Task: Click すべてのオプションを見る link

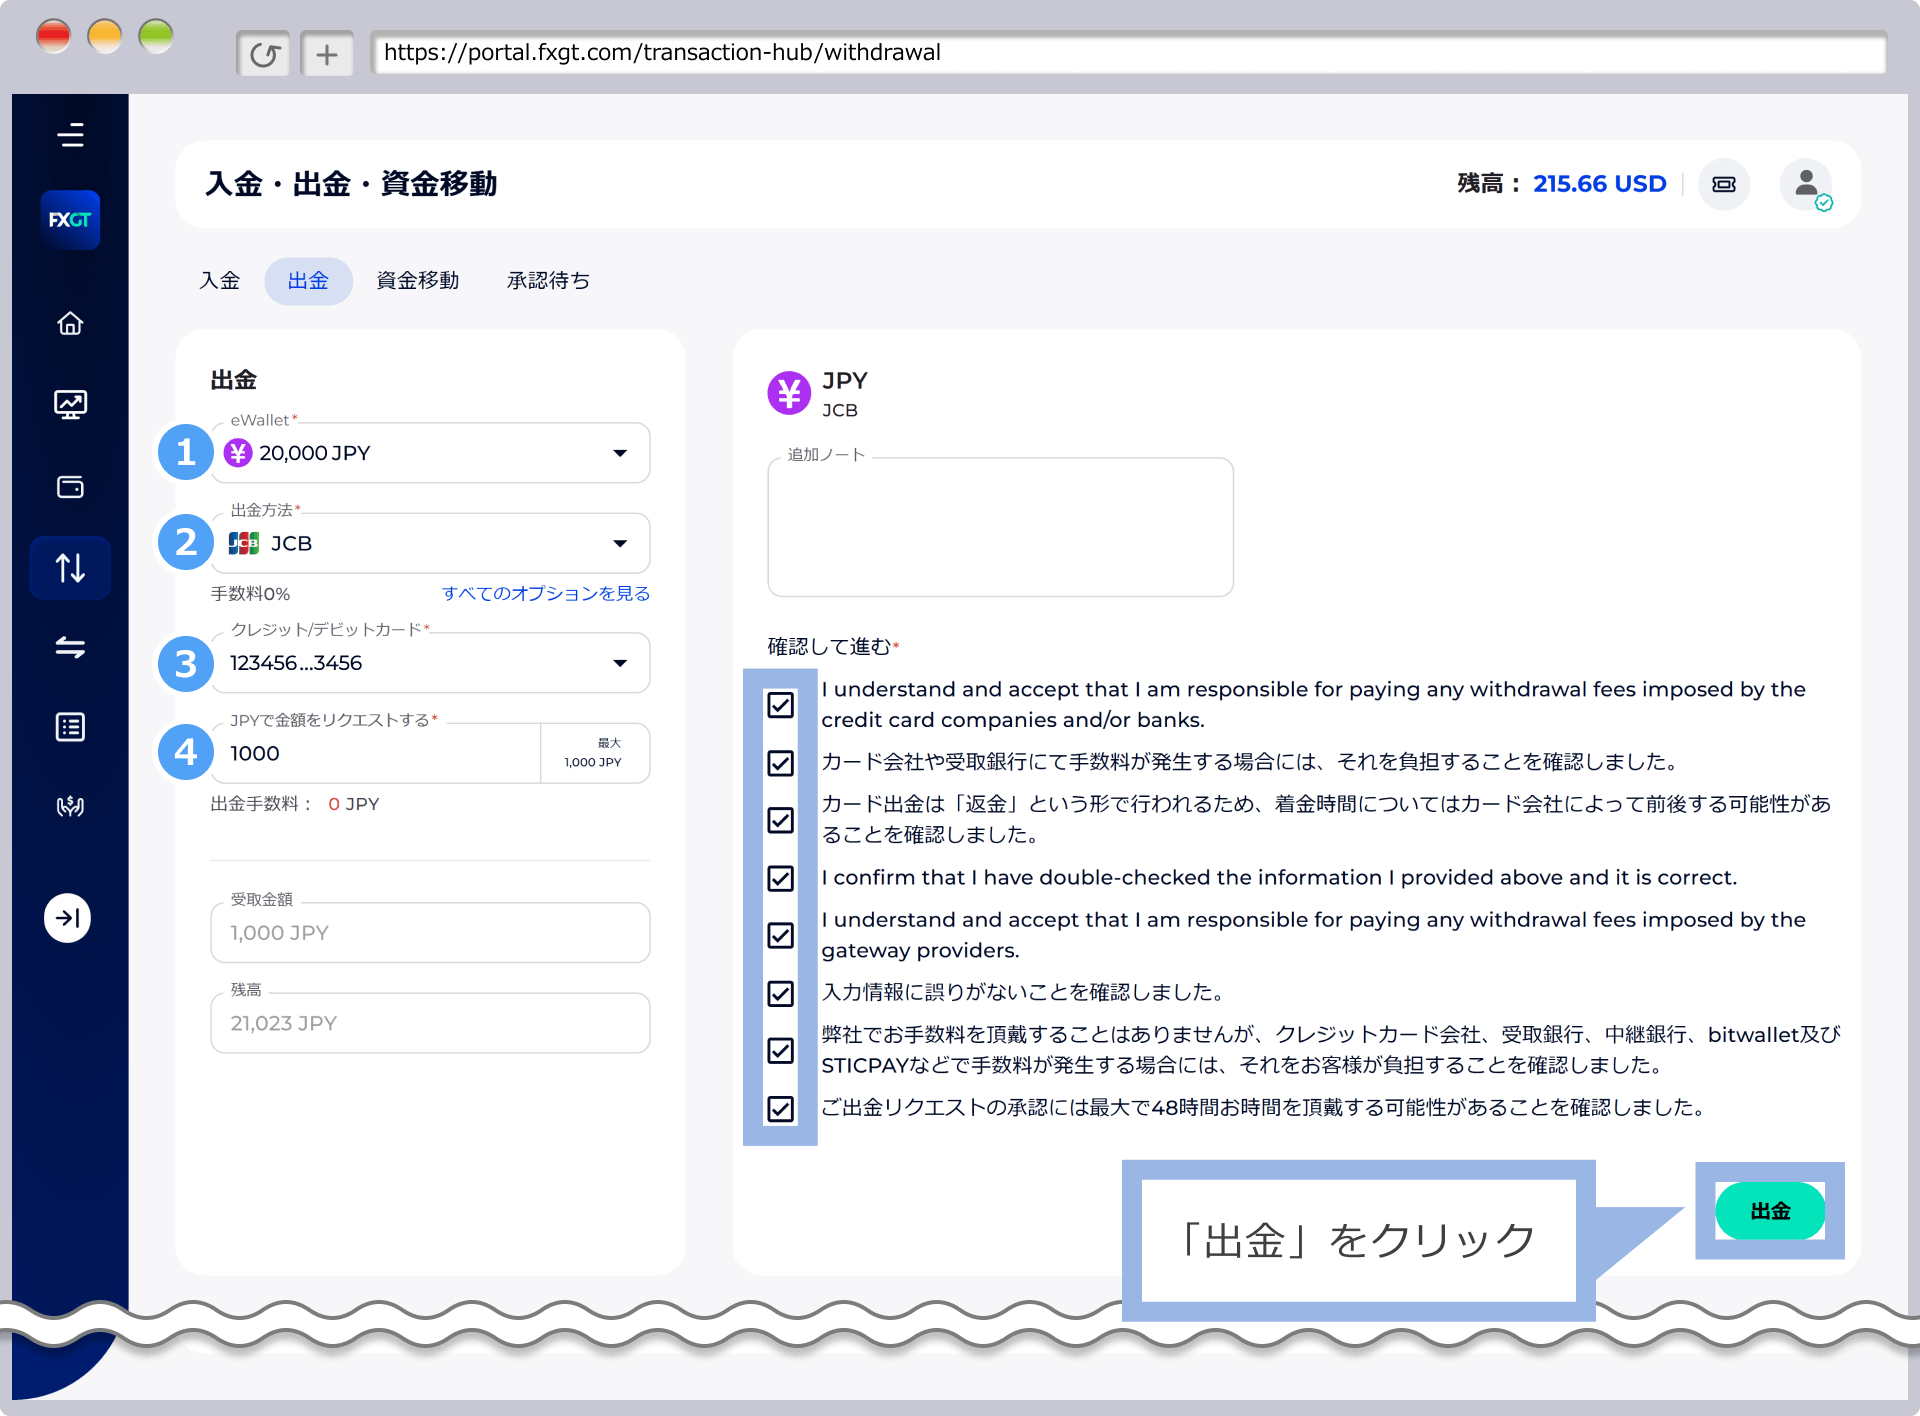Action: coord(546,593)
